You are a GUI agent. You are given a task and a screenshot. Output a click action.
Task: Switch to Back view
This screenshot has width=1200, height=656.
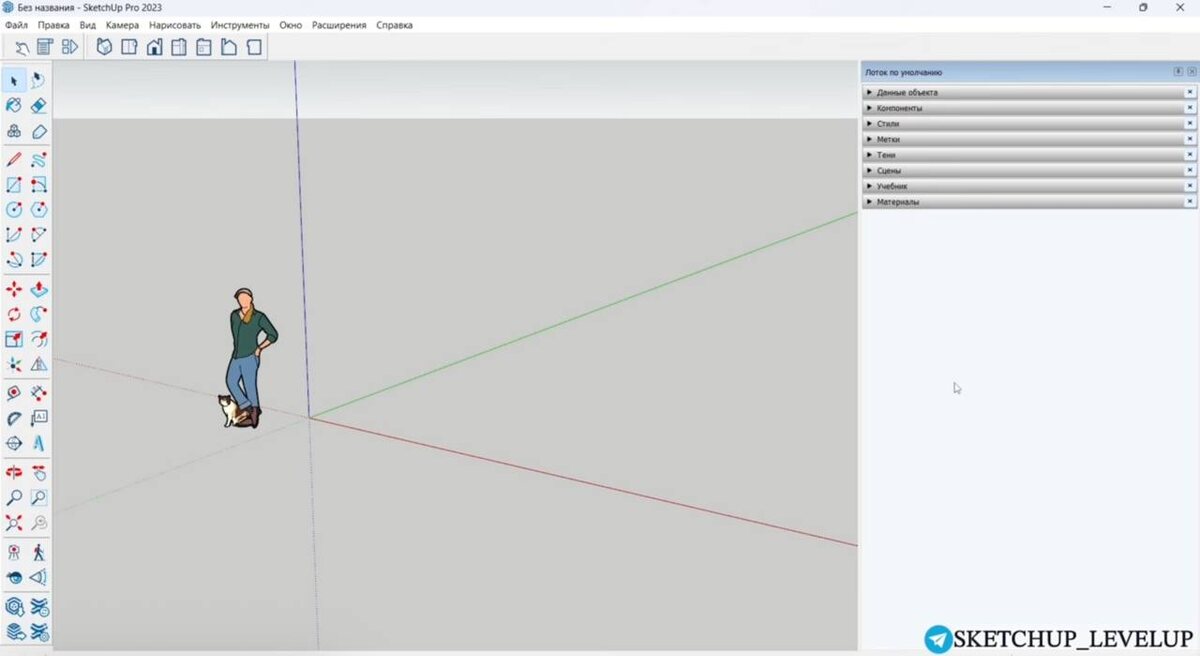(x=204, y=46)
